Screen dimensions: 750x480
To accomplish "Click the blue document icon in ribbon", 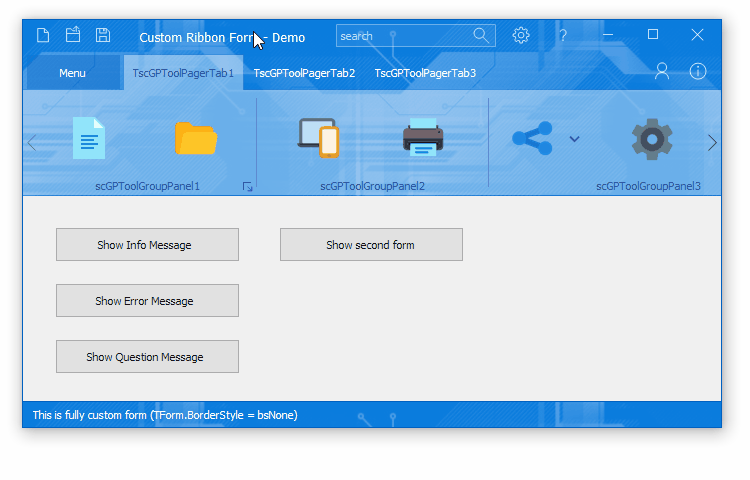I will [89, 138].
